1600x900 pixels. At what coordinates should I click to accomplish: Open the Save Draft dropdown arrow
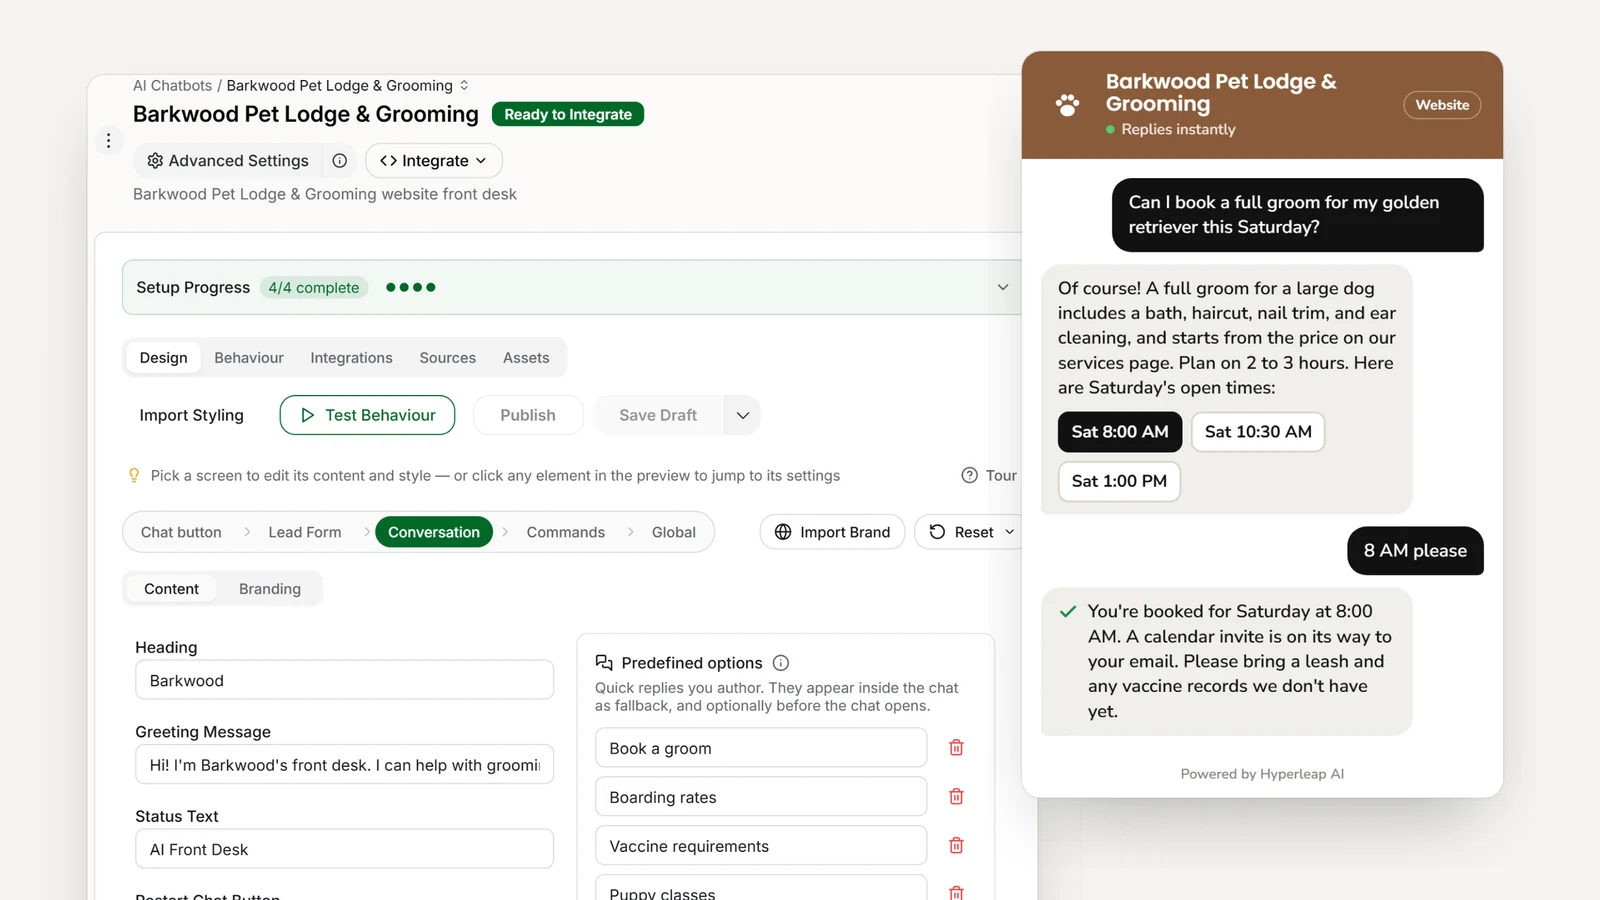pyautogui.click(x=743, y=415)
